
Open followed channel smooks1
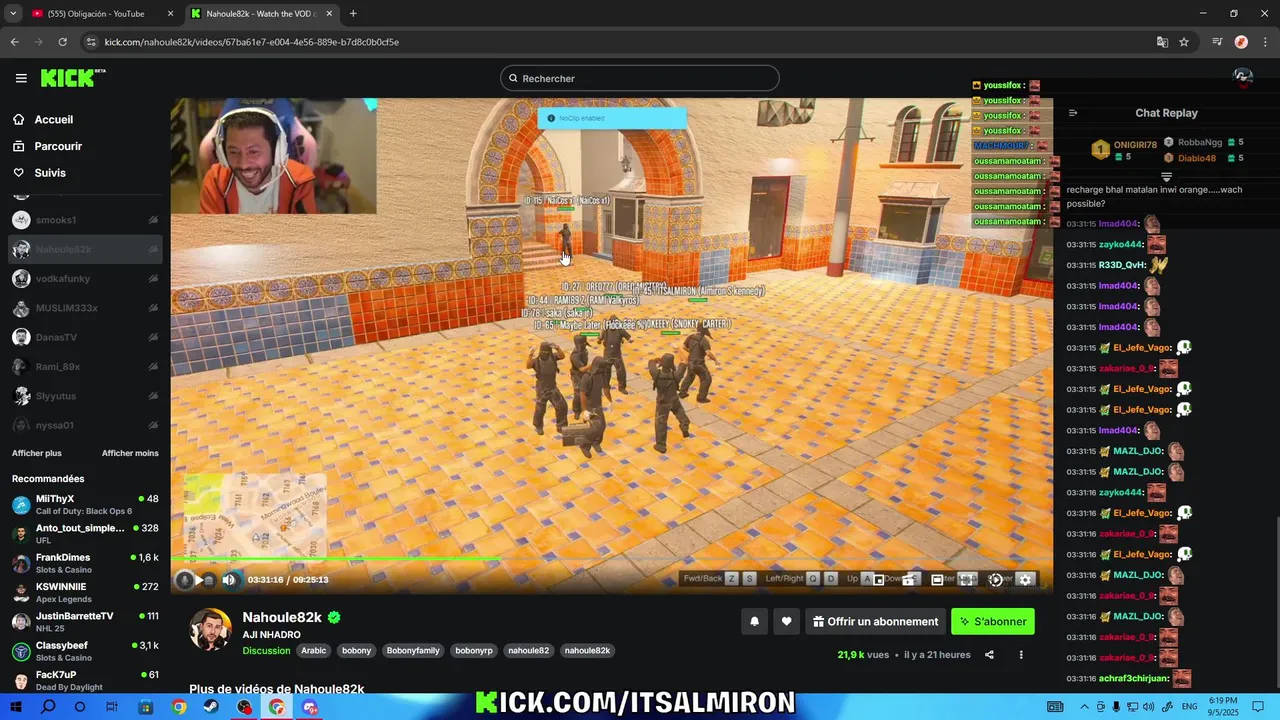pos(85,220)
